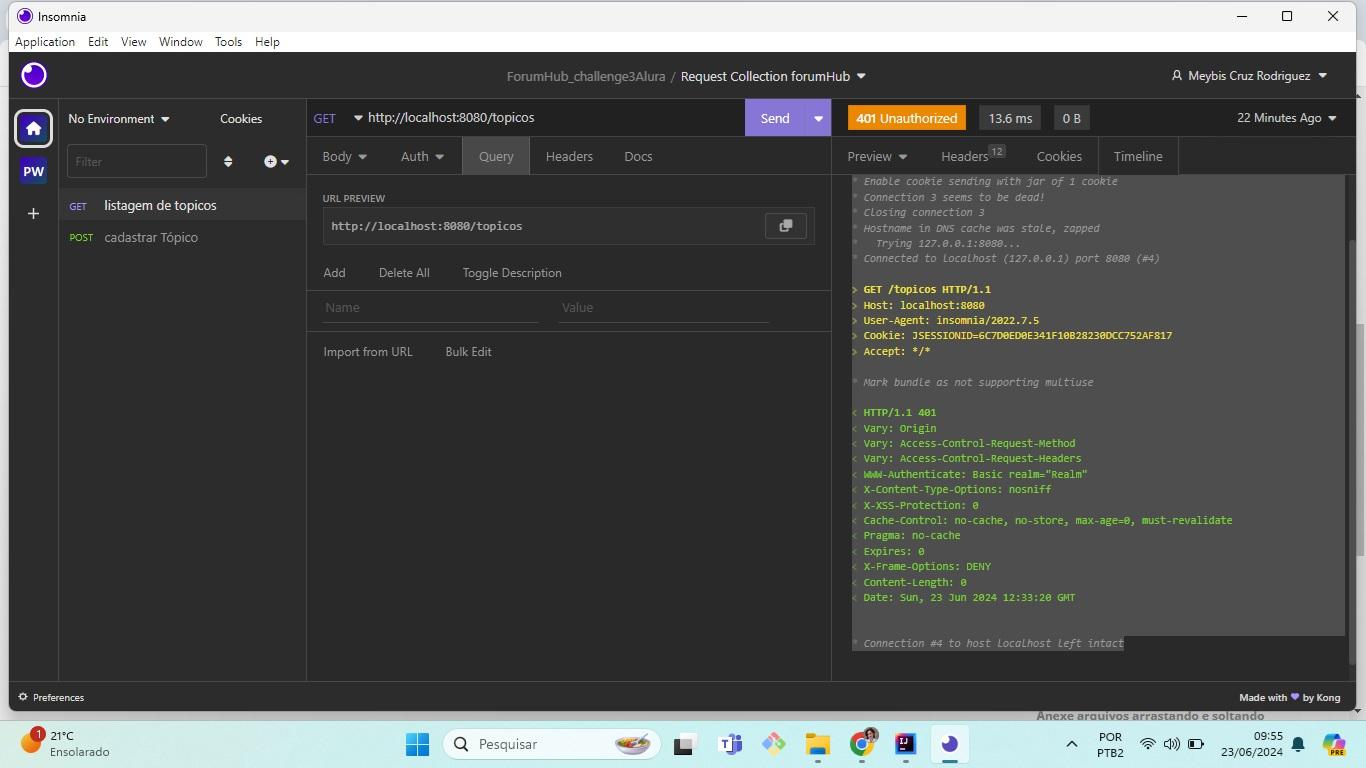Open Cookies manager in sidebar
The image size is (1366, 768).
tap(241, 118)
